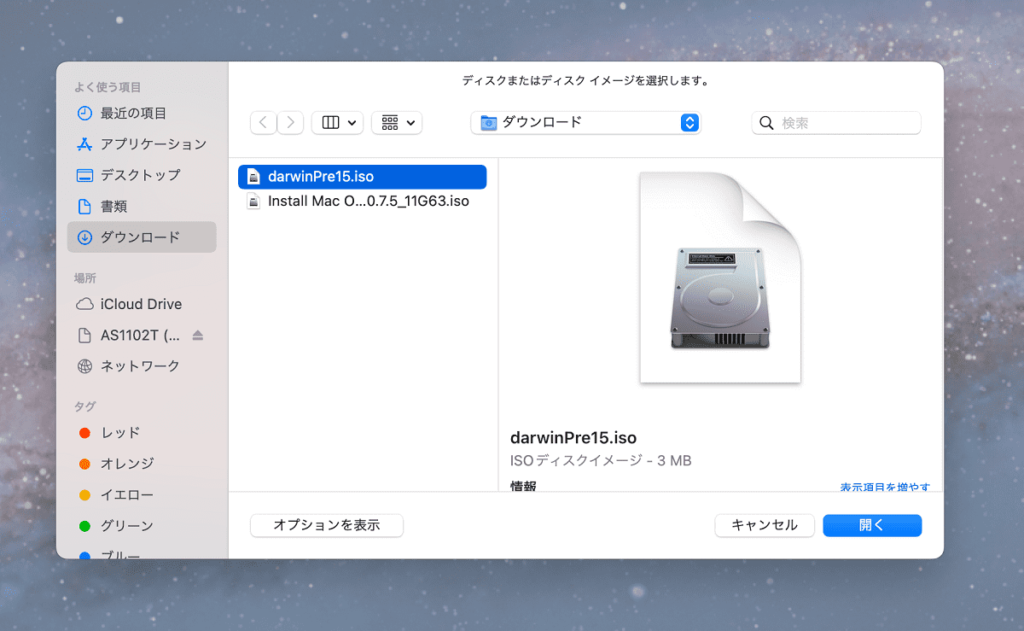Click the forward navigation arrow

291,123
